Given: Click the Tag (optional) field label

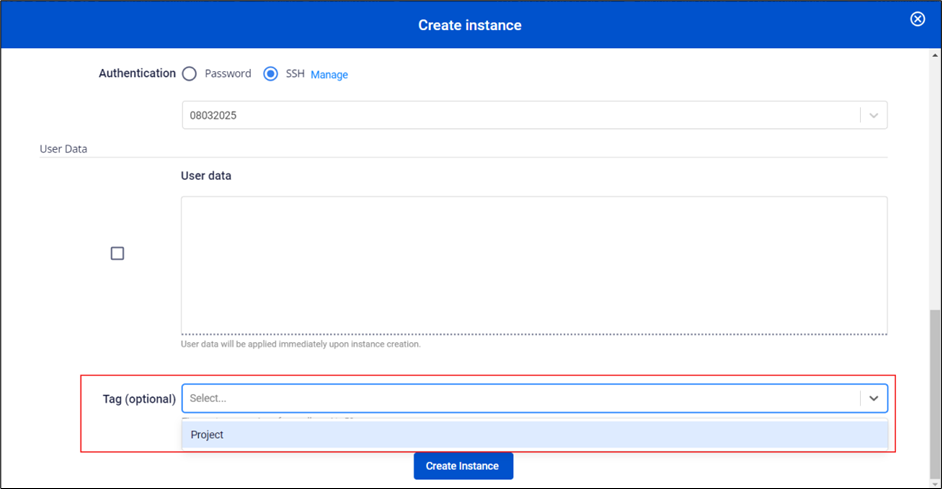Looking at the screenshot, I should click(x=139, y=399).
